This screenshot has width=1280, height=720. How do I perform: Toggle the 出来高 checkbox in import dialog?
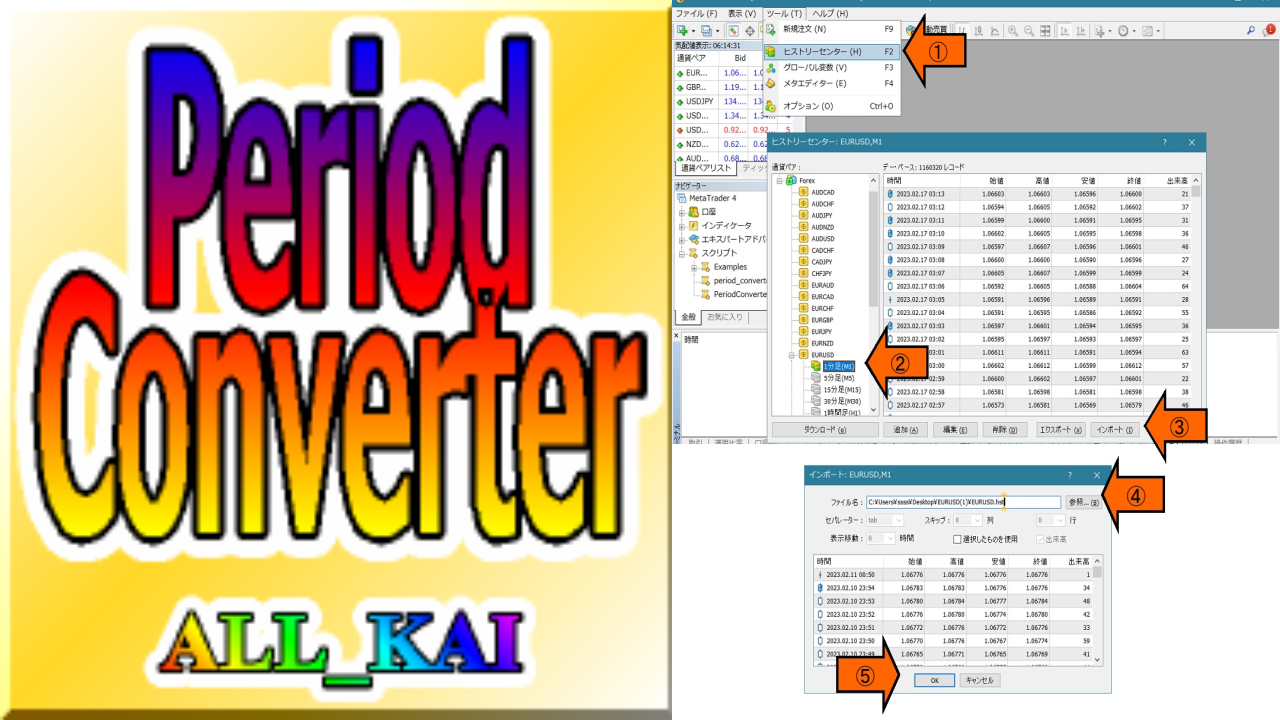tap(1039, 539)
